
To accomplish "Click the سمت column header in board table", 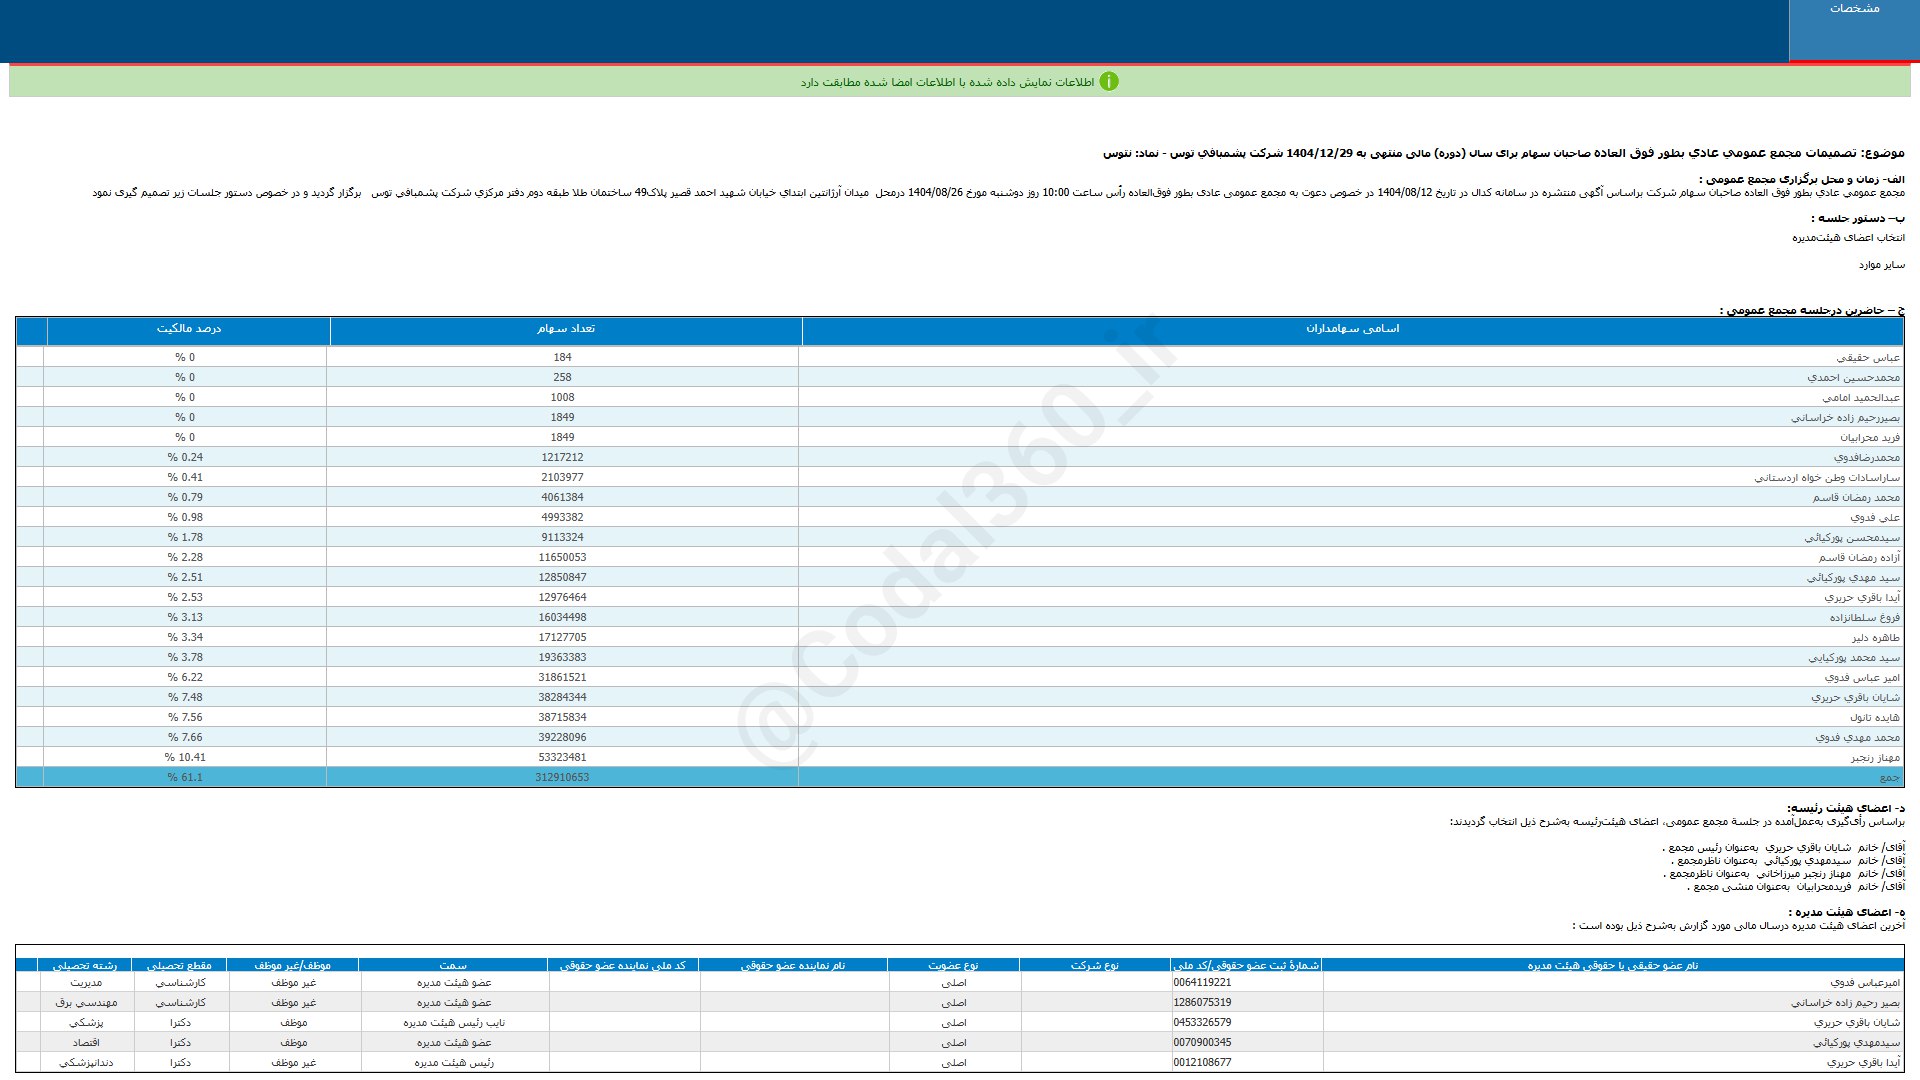I will (x=453, y=966).
